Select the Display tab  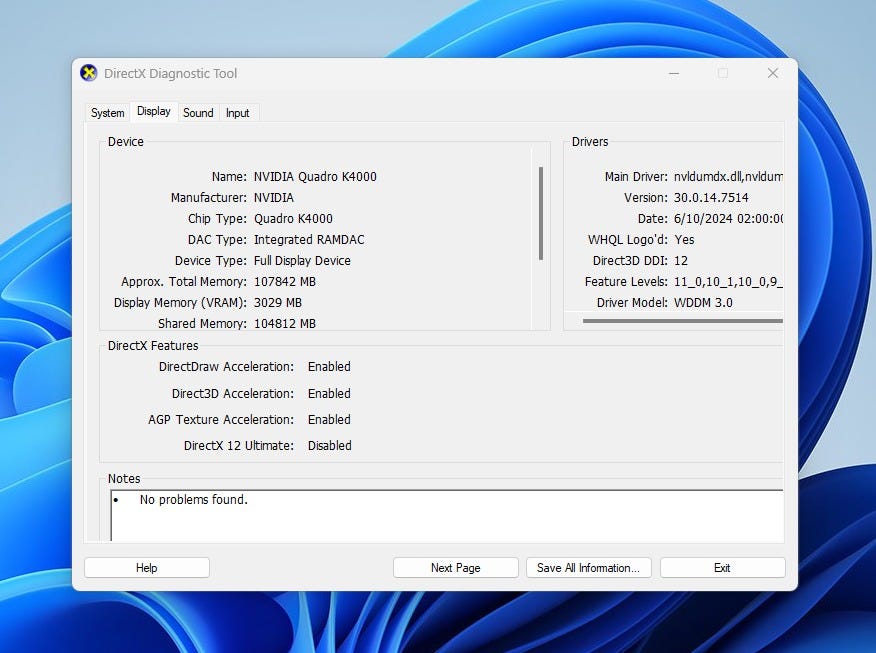tap(154, 111)
